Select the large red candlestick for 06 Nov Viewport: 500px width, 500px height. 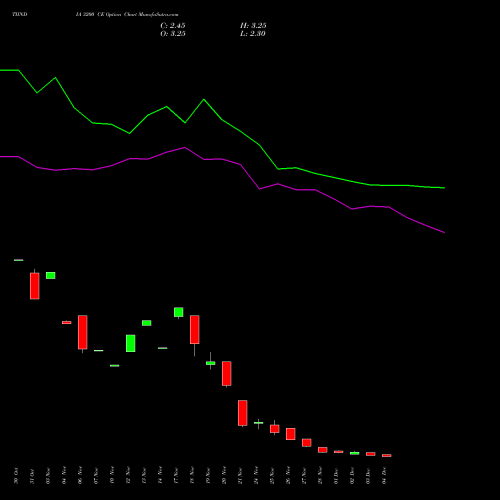(x=83, y=332)
